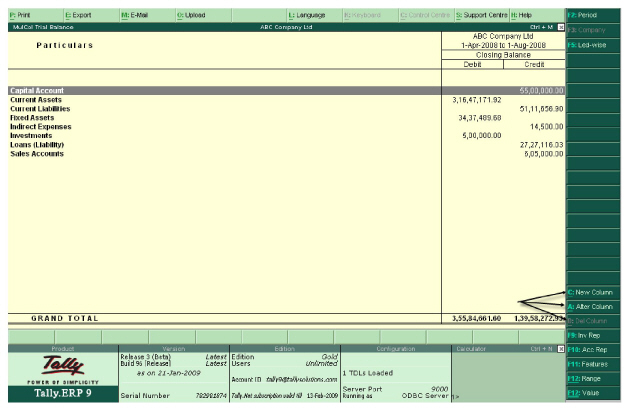The height and width of the screenshot is (410, 629).
Task: Open the L: Language menu
Action: [314, 15]
